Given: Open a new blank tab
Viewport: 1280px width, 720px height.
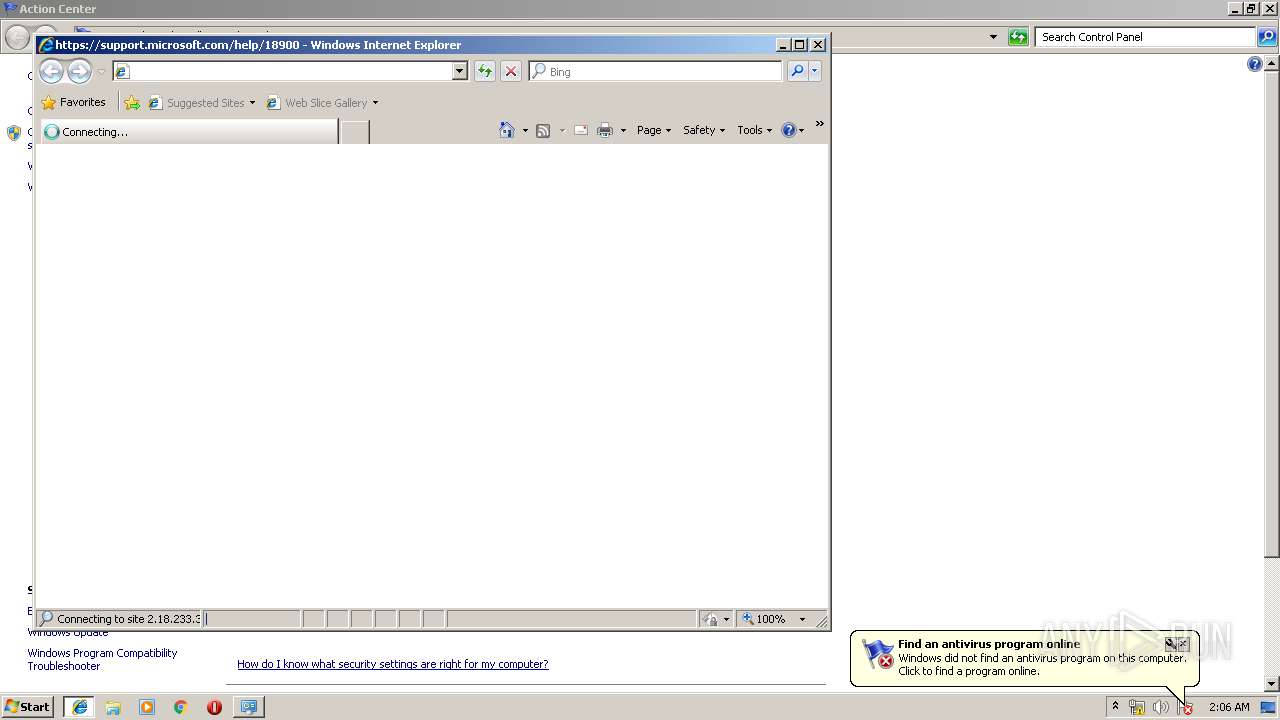Looking at the screenshot, I should point(354,132).
